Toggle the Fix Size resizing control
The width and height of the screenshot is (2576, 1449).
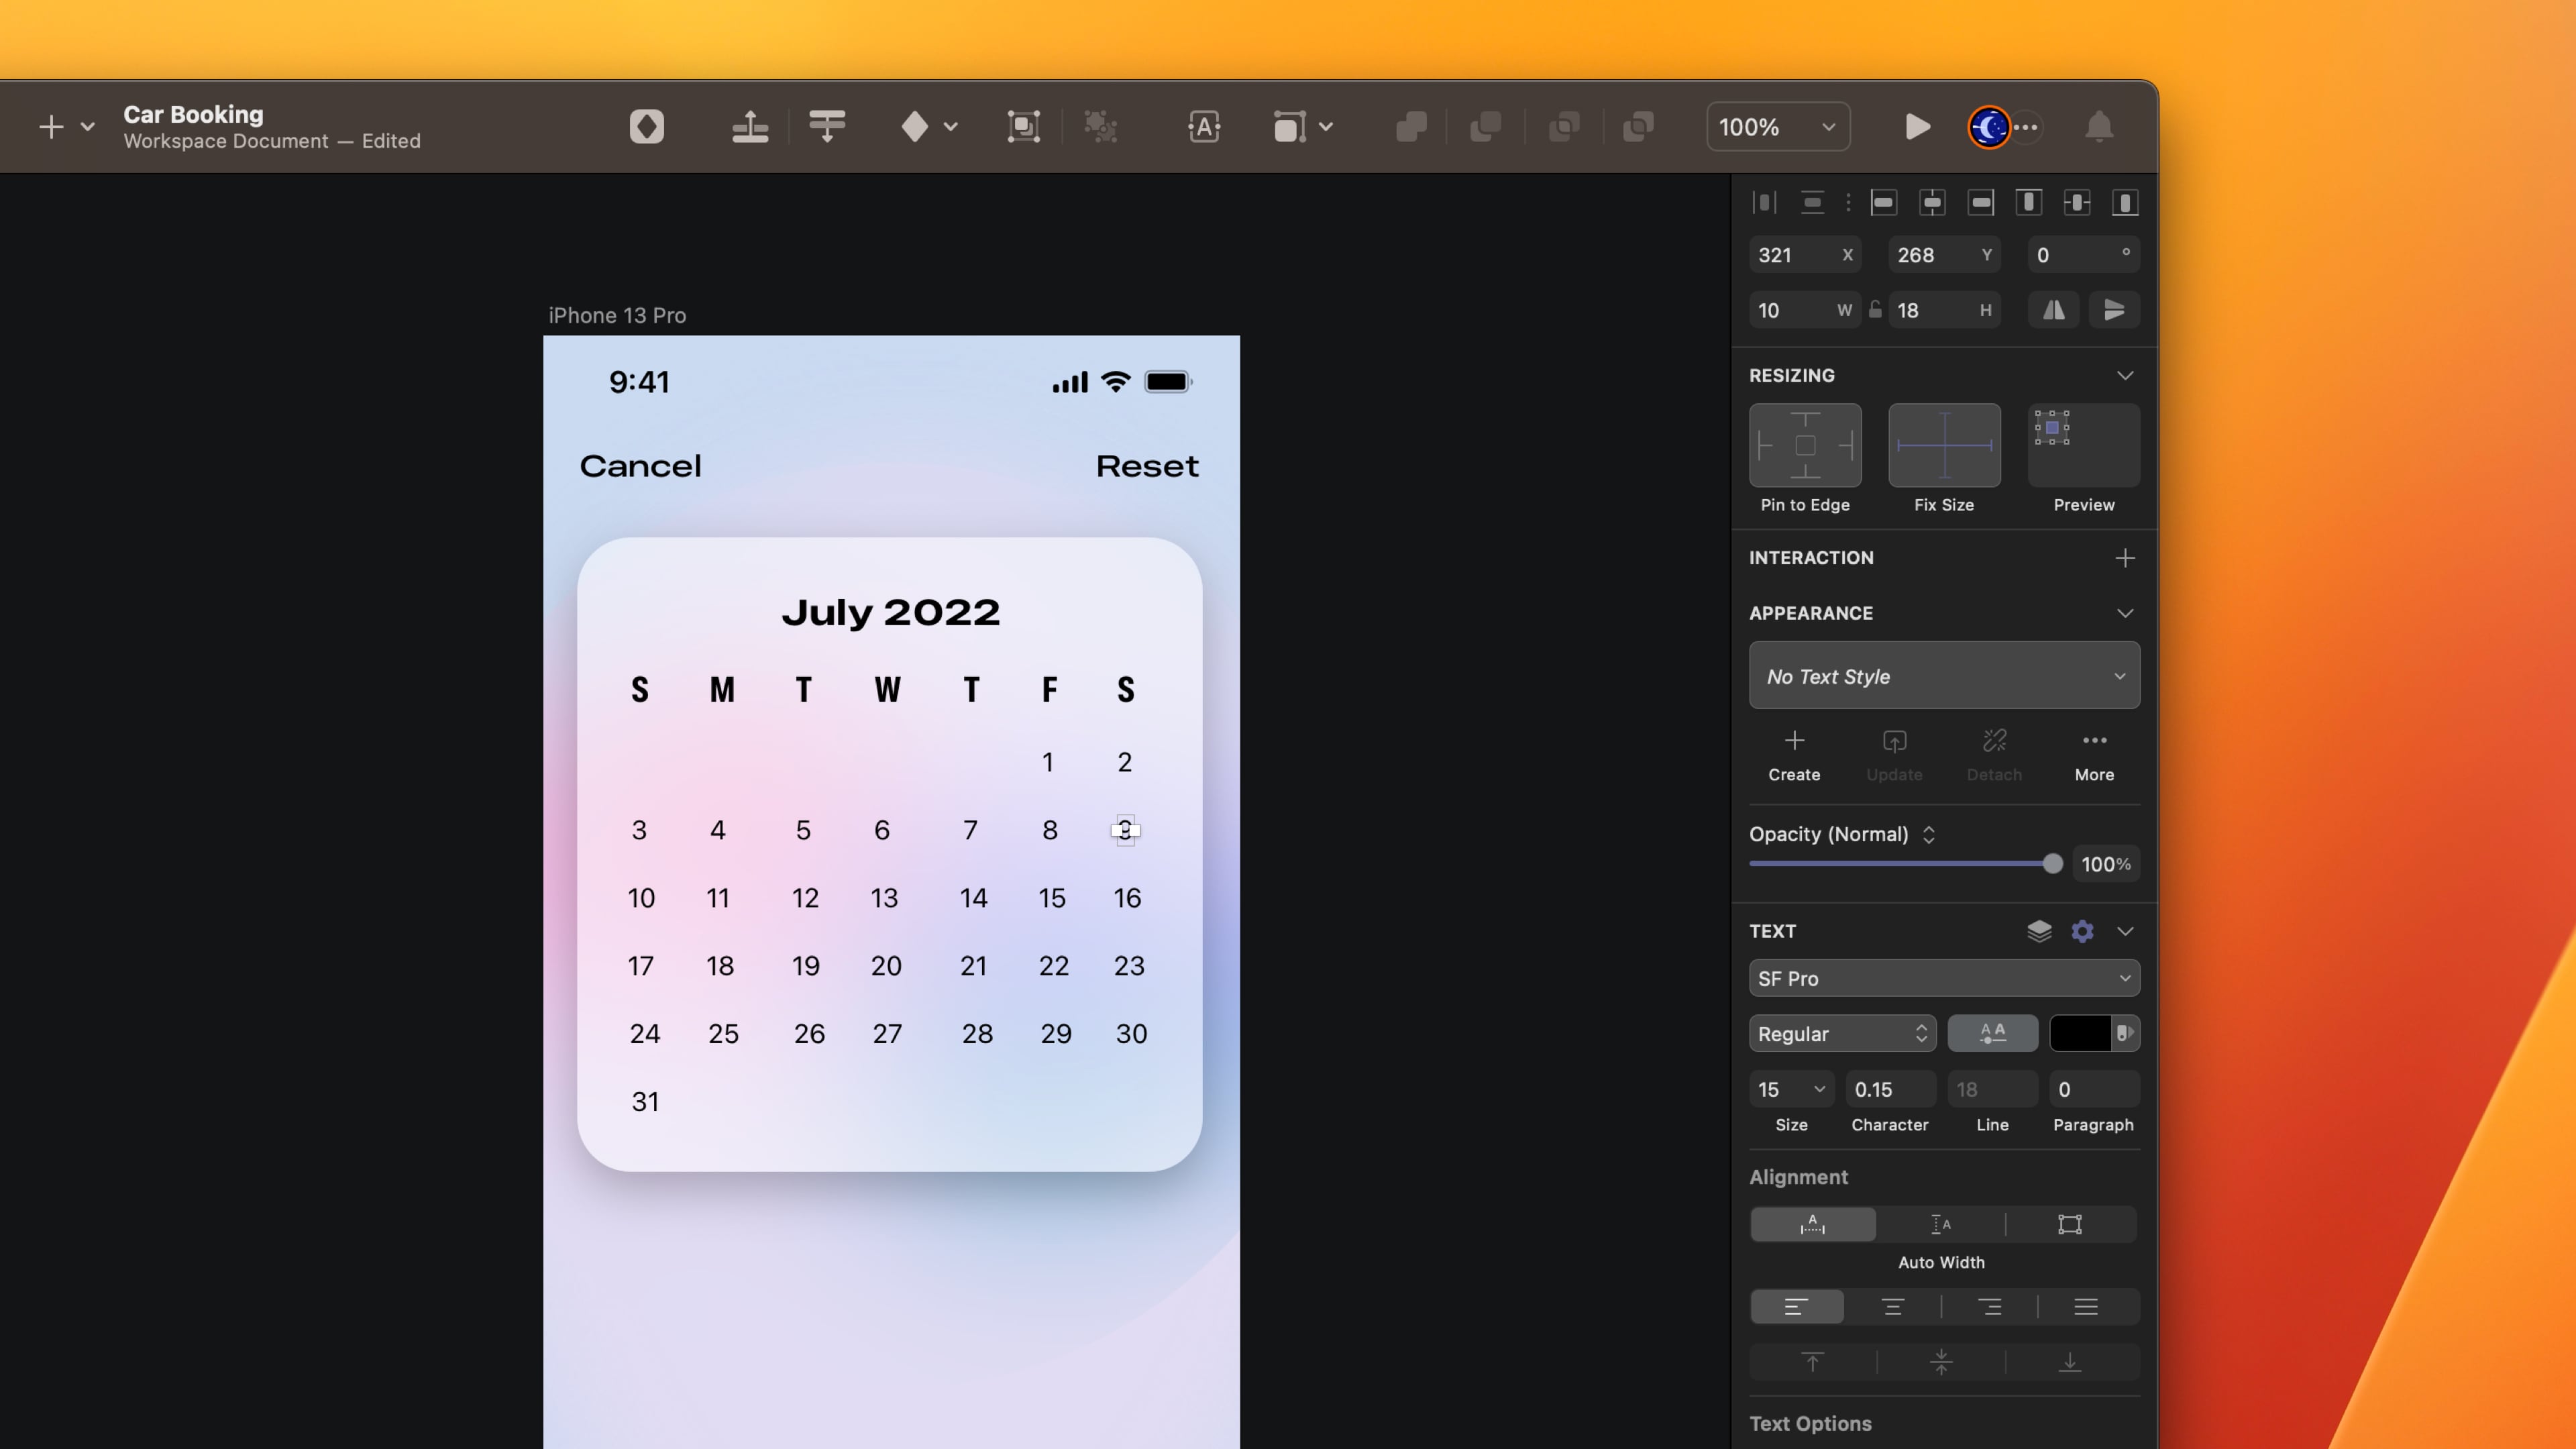click(x=1943, y=446)
